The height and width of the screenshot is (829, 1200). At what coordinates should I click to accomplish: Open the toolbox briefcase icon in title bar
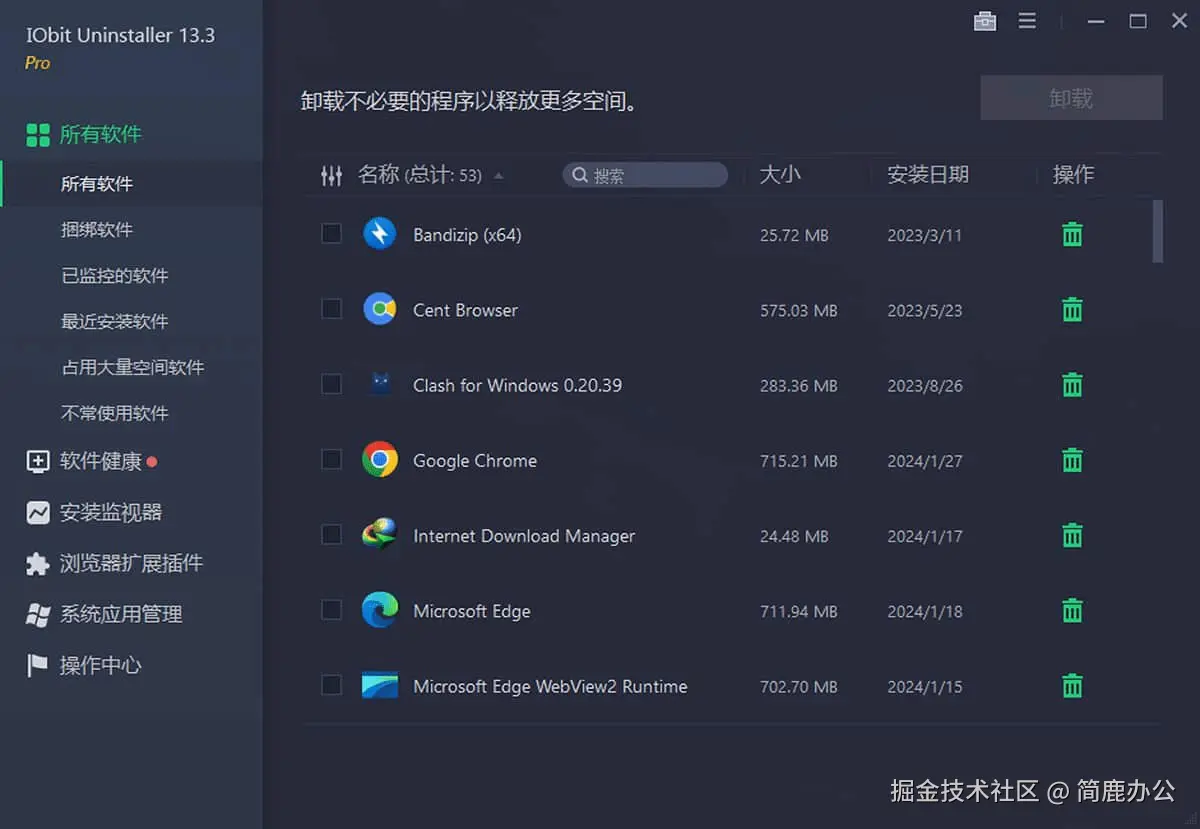[985, 21]
